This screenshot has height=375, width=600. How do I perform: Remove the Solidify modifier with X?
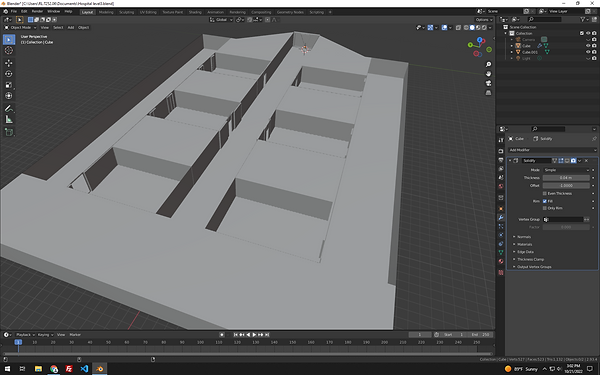(586, 161)
